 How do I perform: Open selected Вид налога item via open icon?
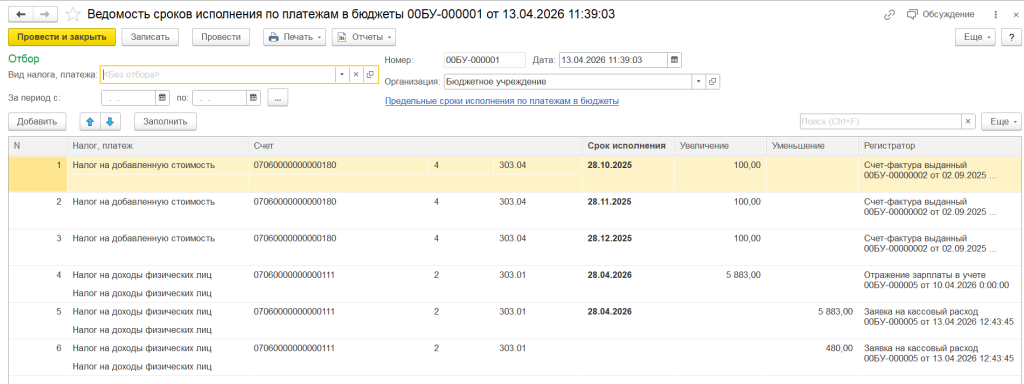pyautogui.click(x=370, y=75)
